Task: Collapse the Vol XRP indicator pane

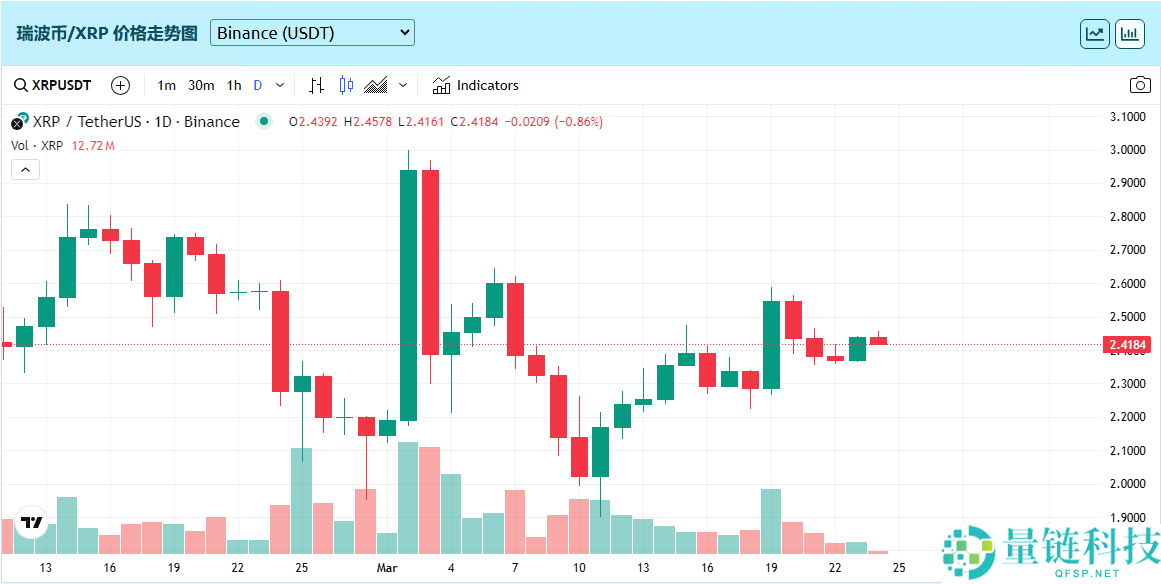Action: [x=25, y=169]
